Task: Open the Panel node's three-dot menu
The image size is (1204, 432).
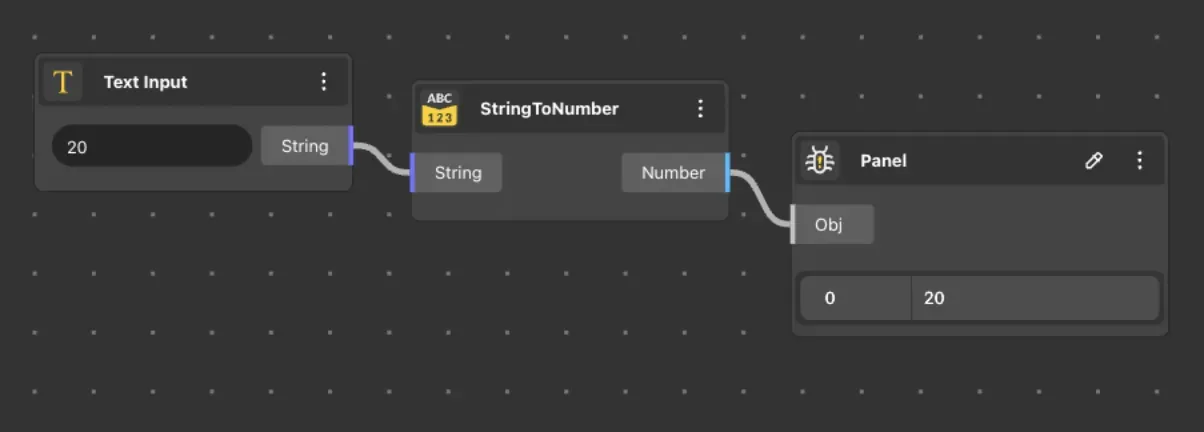Action: click(x=1139, y=160)
